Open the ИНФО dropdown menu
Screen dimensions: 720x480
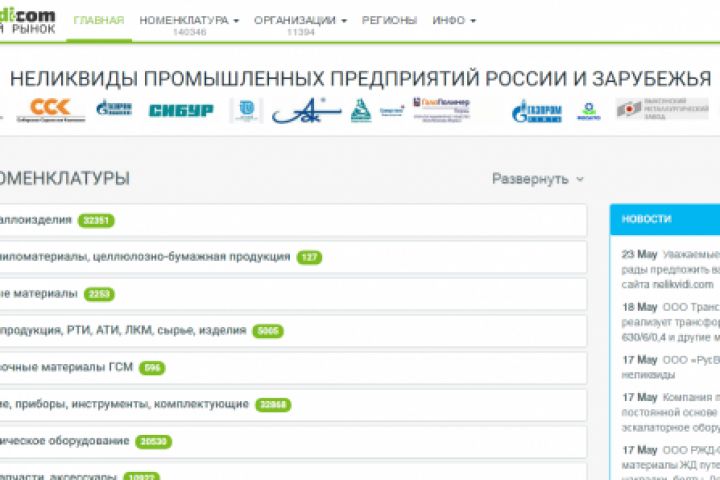(454, 20)
